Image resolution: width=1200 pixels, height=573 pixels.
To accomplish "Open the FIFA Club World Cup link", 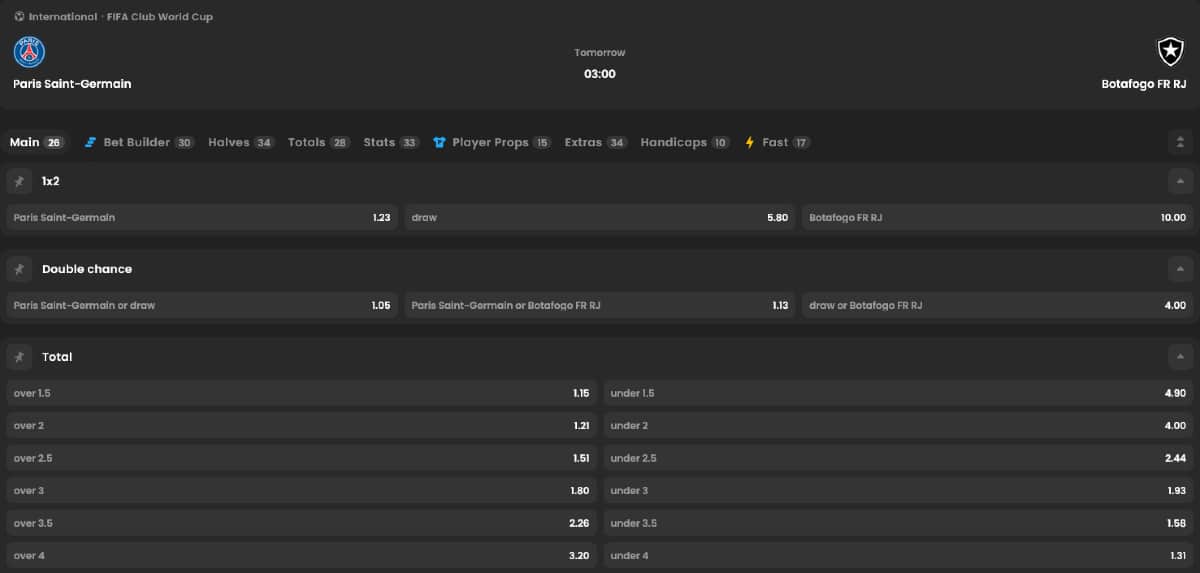I will tap(159, 17).
